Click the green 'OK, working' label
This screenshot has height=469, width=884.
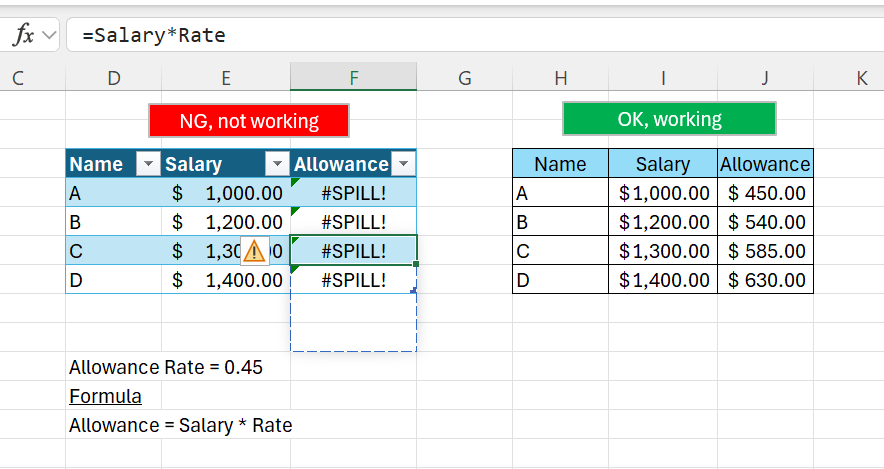tap(669, 118)
